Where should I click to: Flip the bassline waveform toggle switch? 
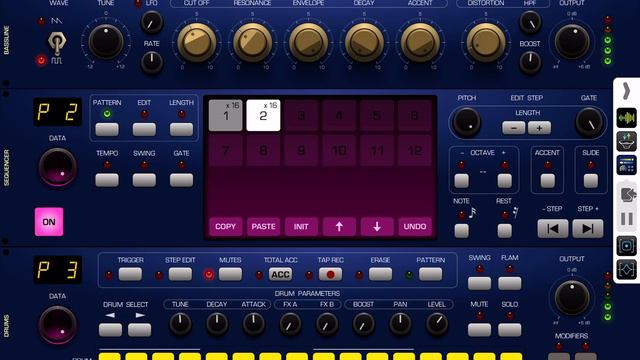coord(57,42)
